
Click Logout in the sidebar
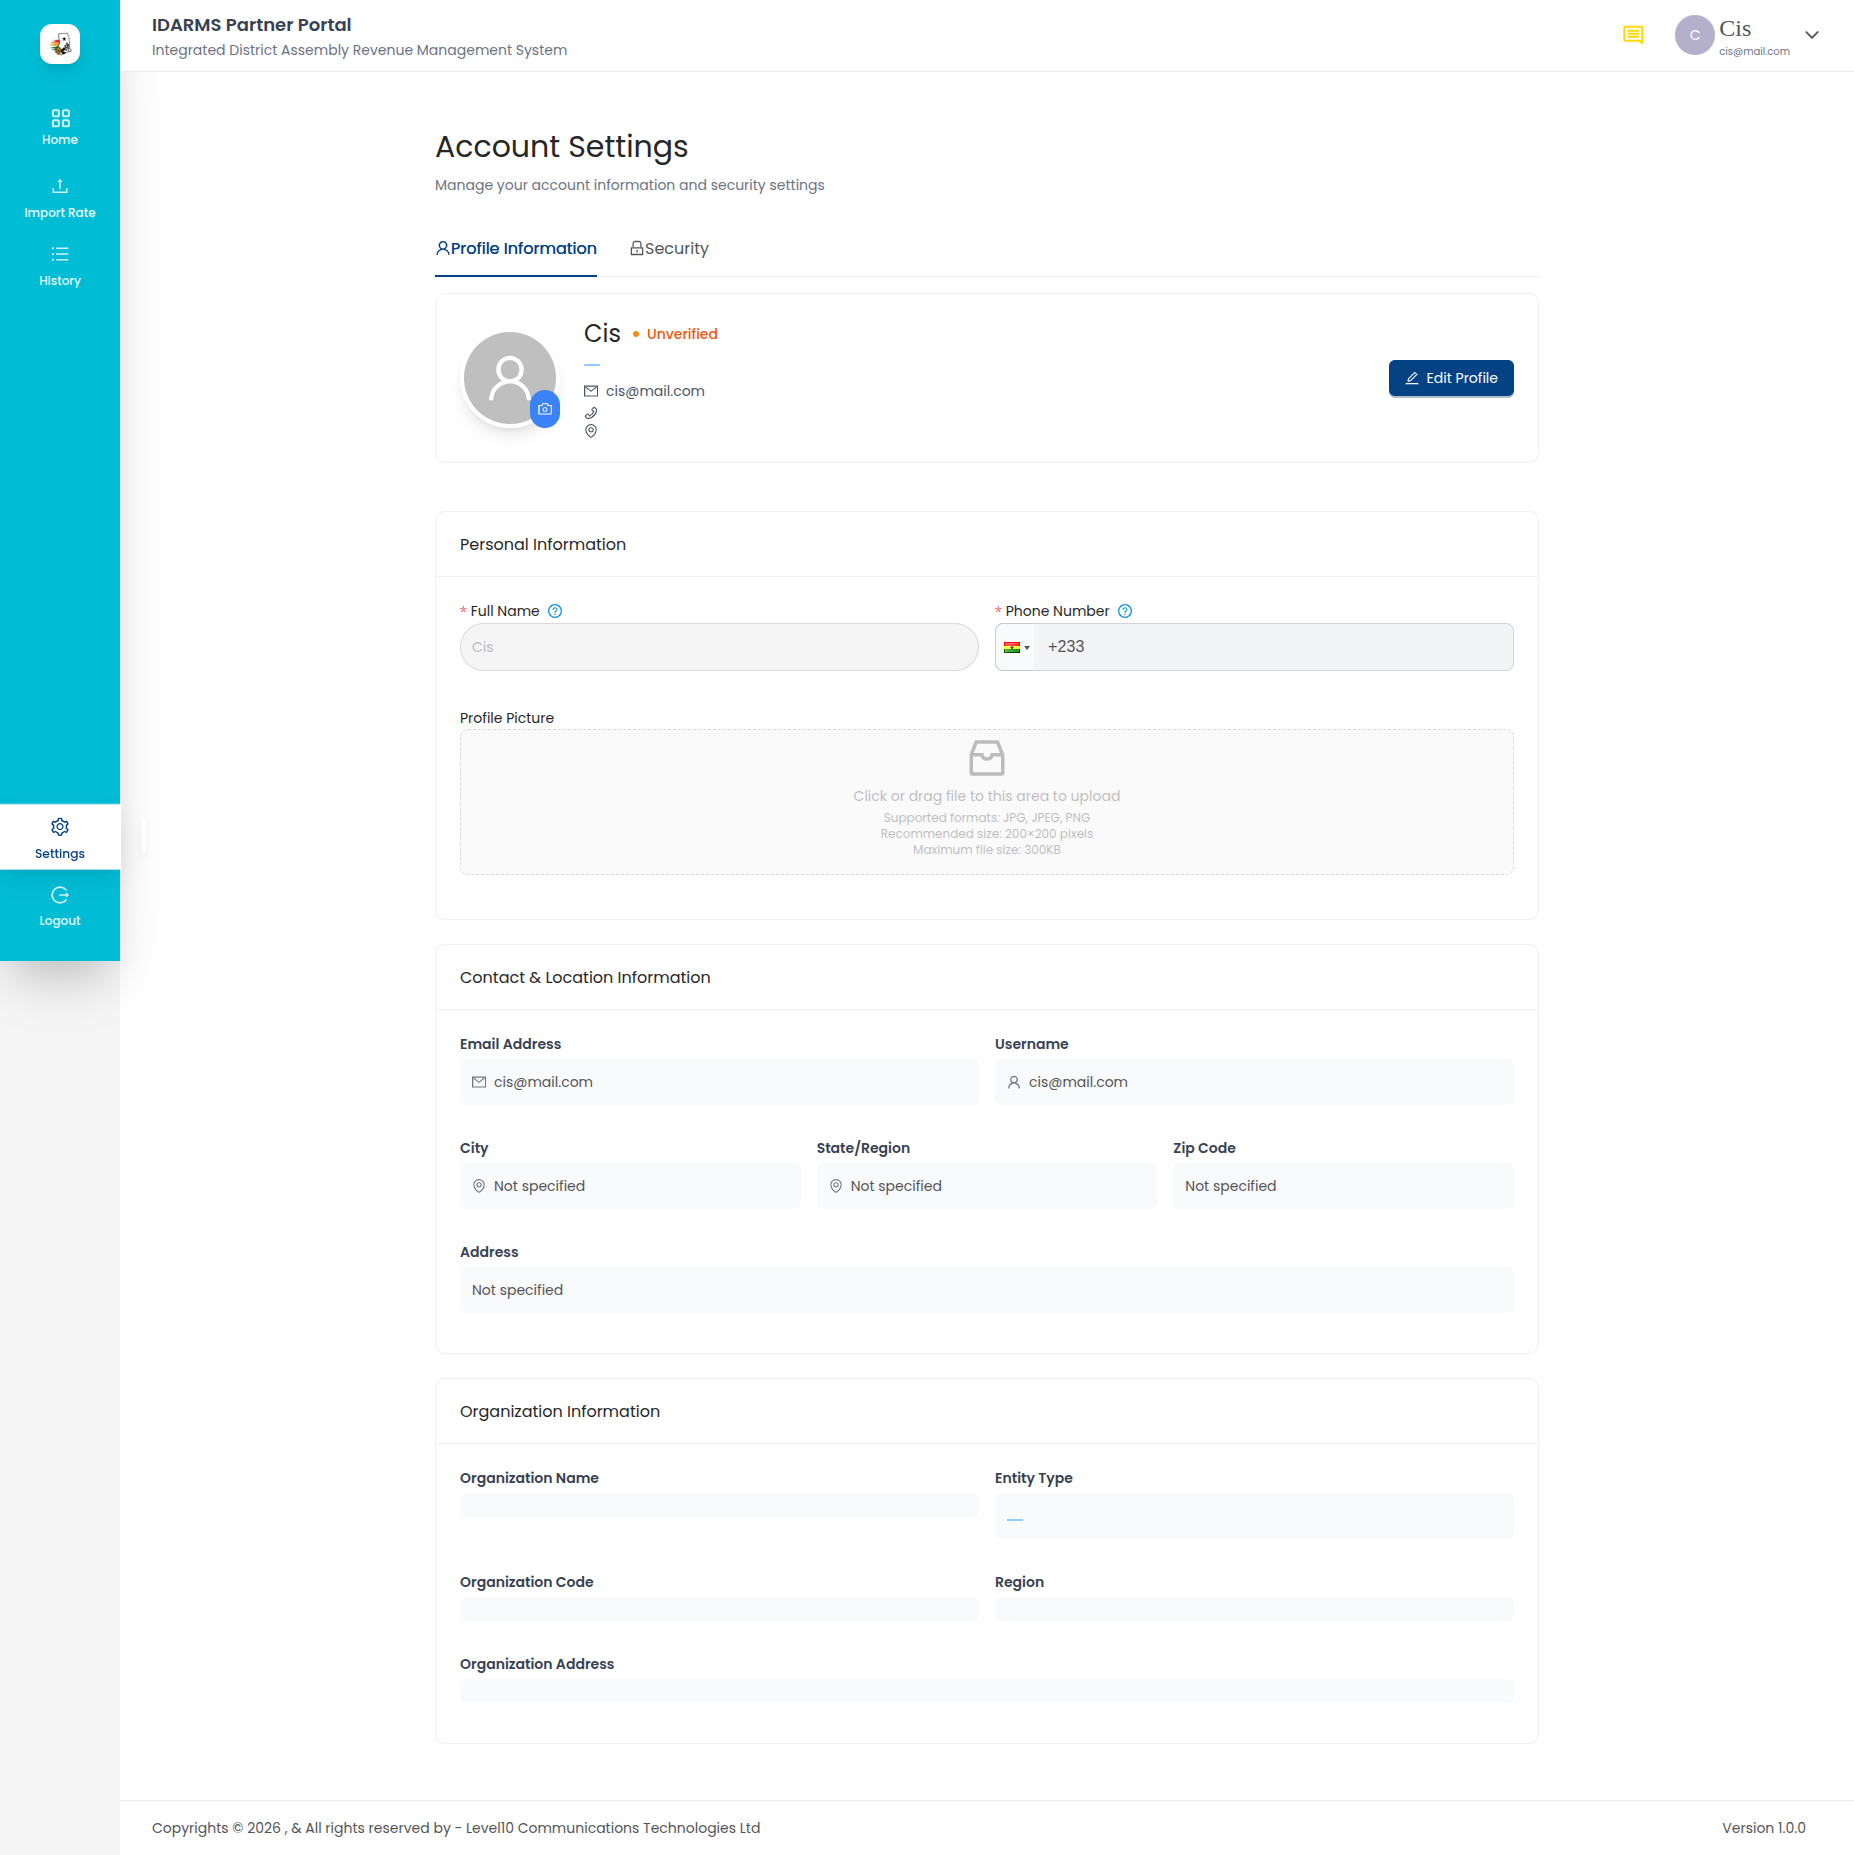point(60,907)
